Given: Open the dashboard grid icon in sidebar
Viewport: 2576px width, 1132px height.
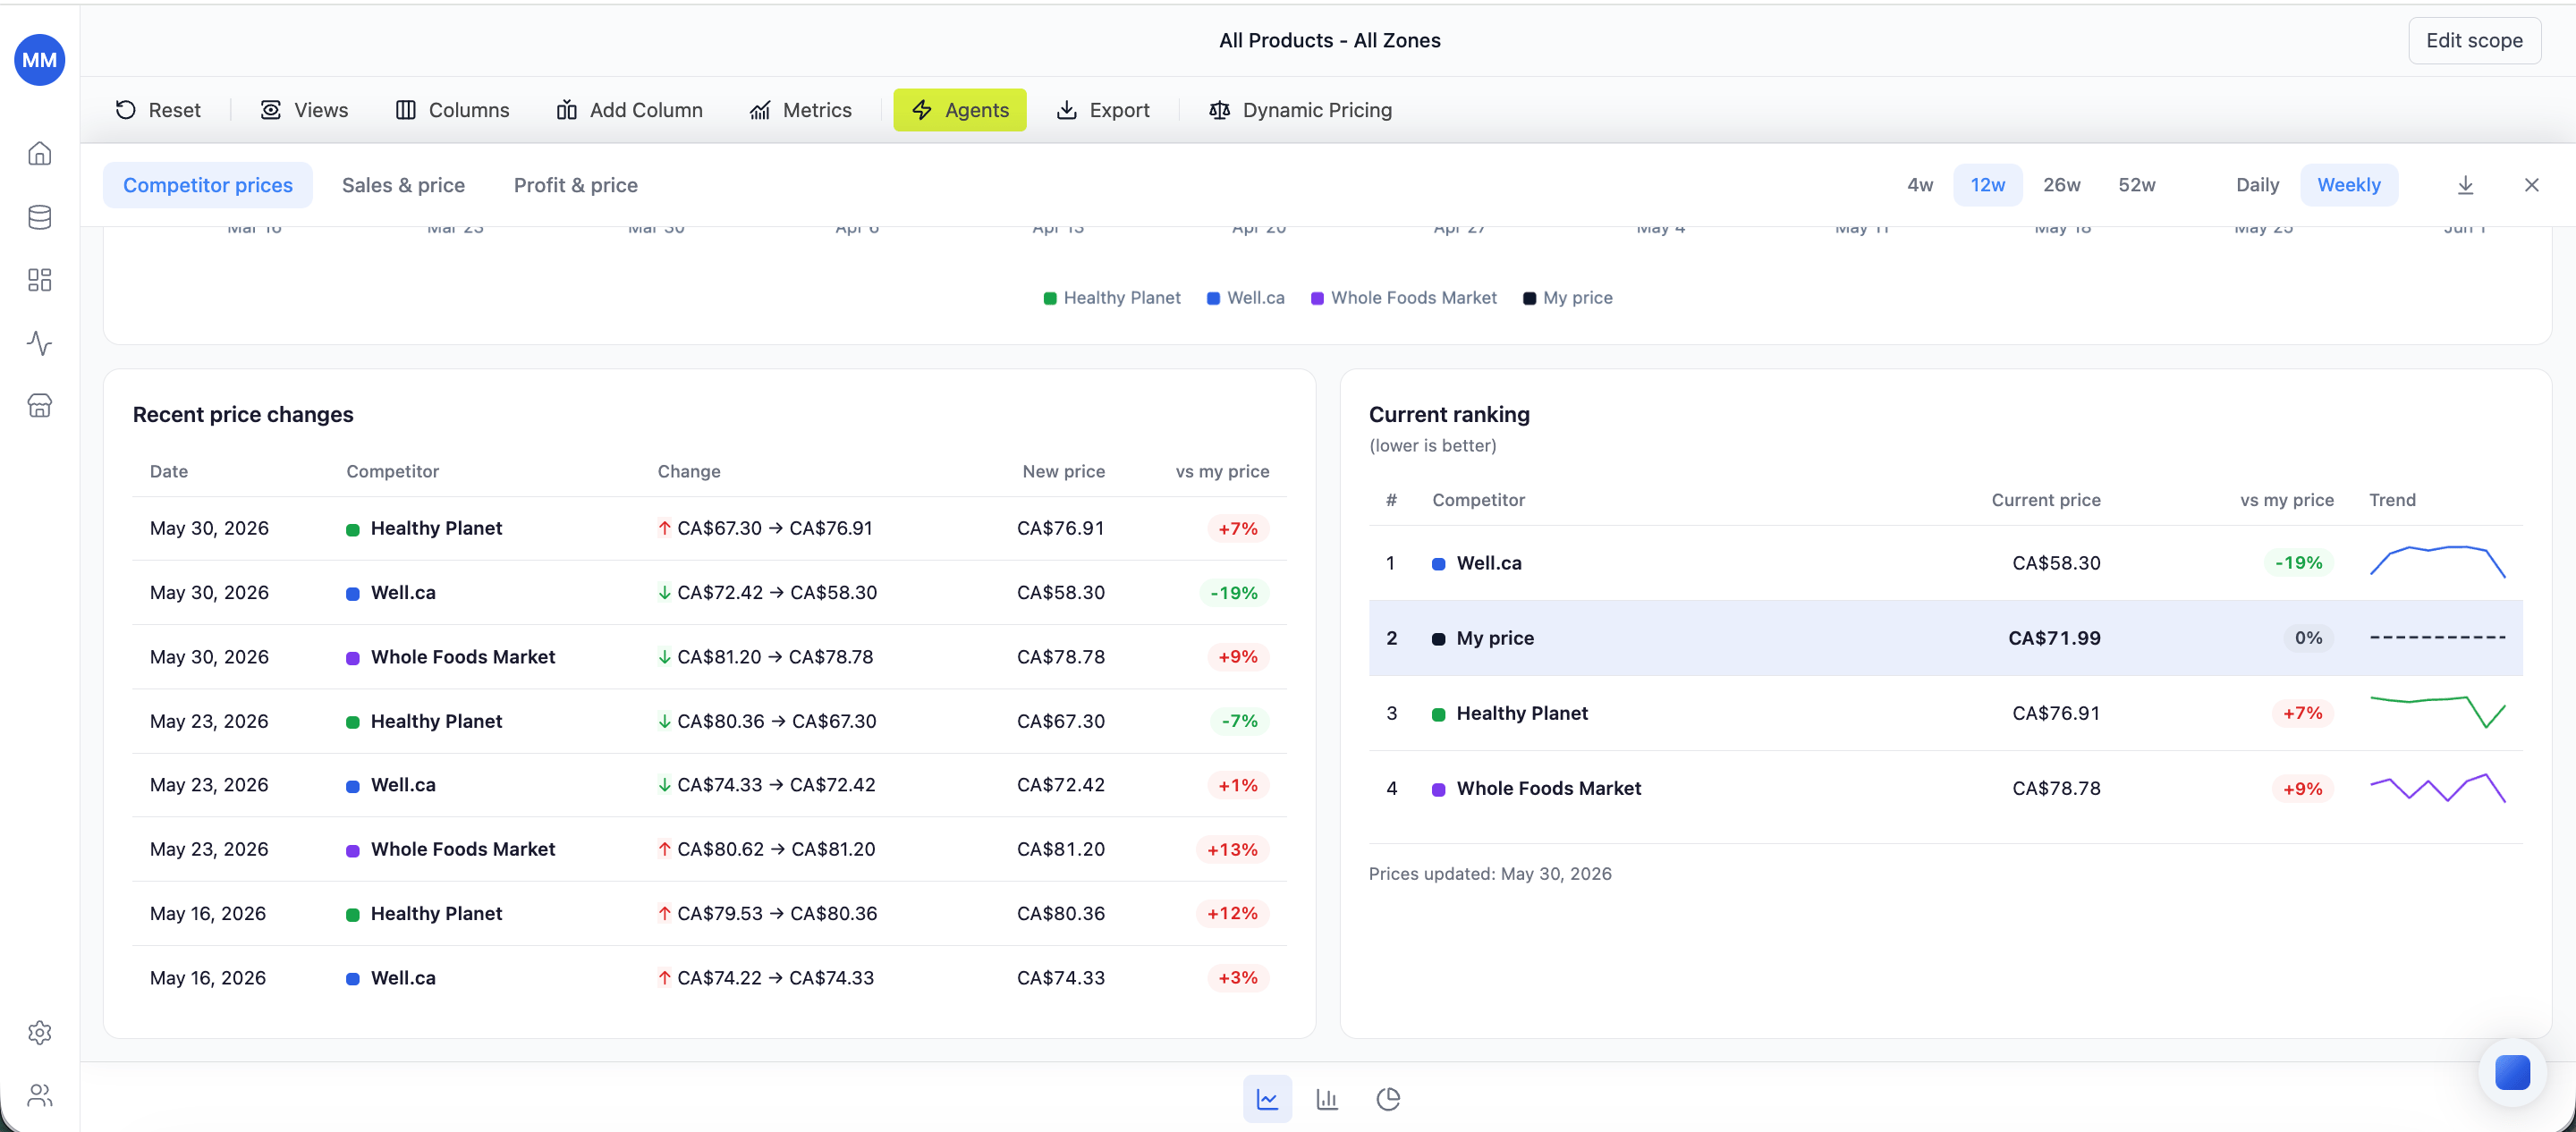Looking at the screenshot, I should coord(40,280).
